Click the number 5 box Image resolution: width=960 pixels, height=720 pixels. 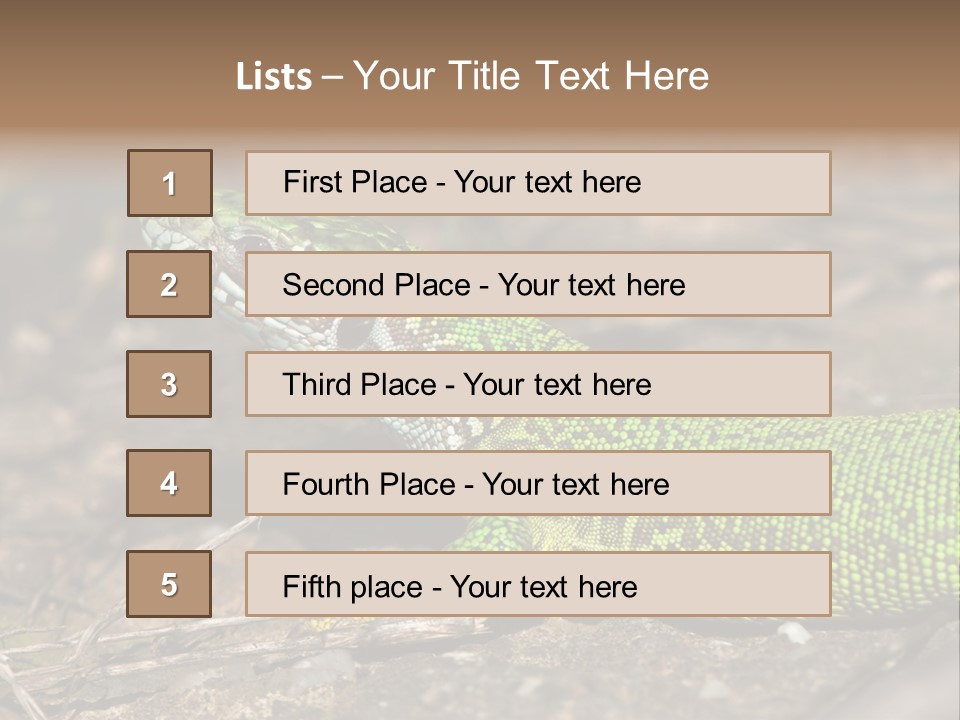(x=169, y=584)
